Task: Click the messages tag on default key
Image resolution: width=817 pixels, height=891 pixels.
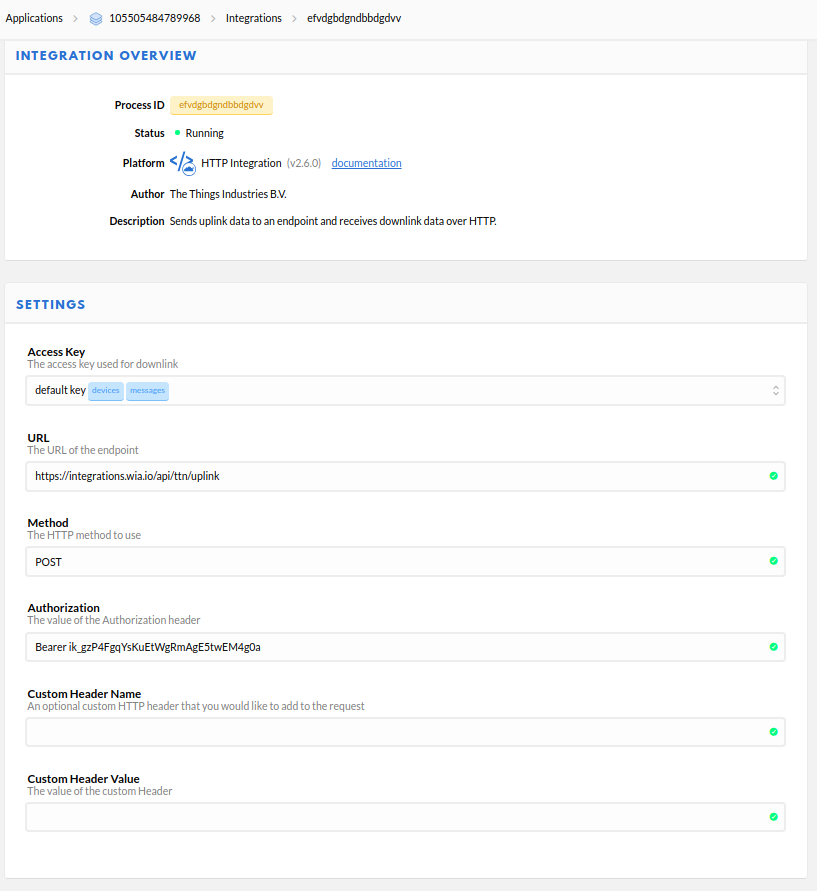Action: click(x=147, y=391)
